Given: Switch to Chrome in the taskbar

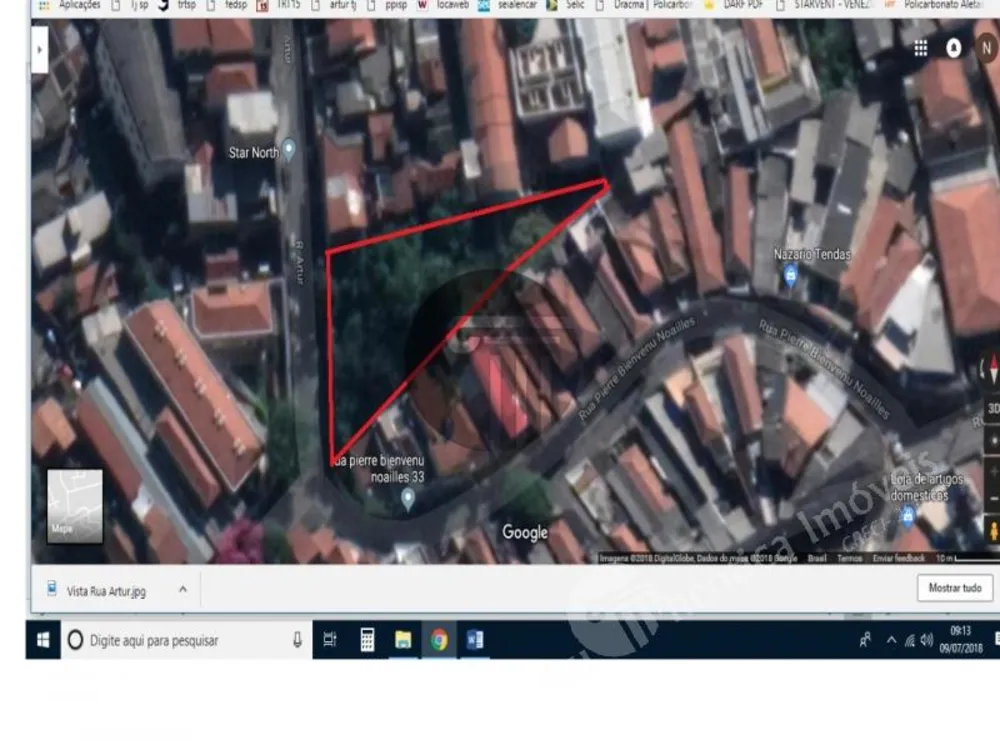Looking at the screenshot, I should pos(439,640).
